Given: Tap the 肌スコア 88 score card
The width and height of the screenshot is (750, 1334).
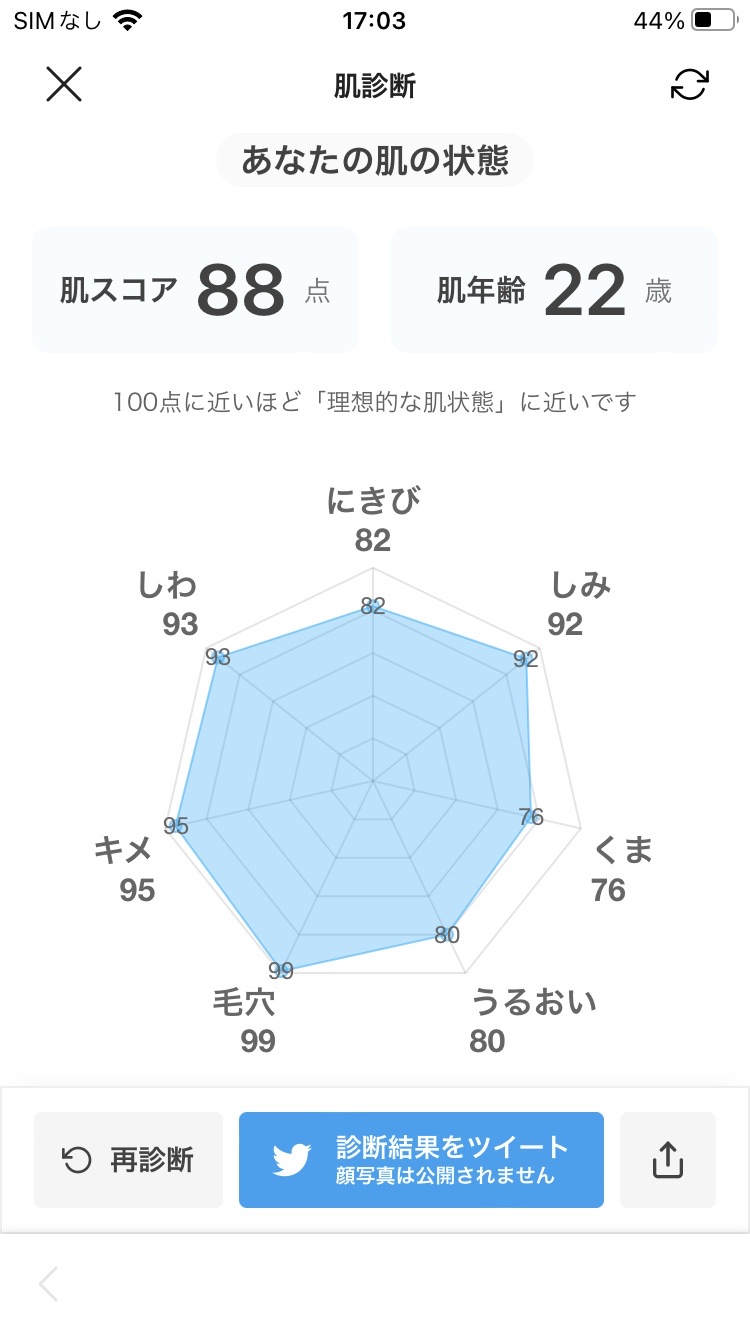Looking at the screenshot, I should (x=195, y=289).
